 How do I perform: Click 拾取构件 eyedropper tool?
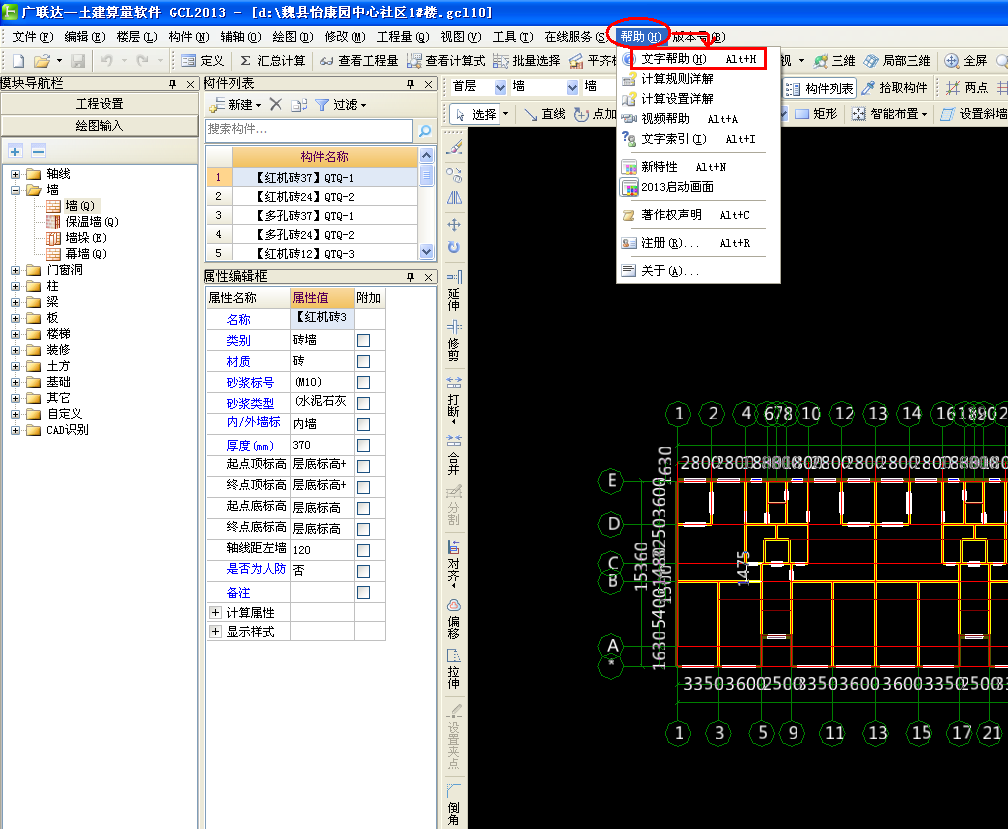[895, 88]
